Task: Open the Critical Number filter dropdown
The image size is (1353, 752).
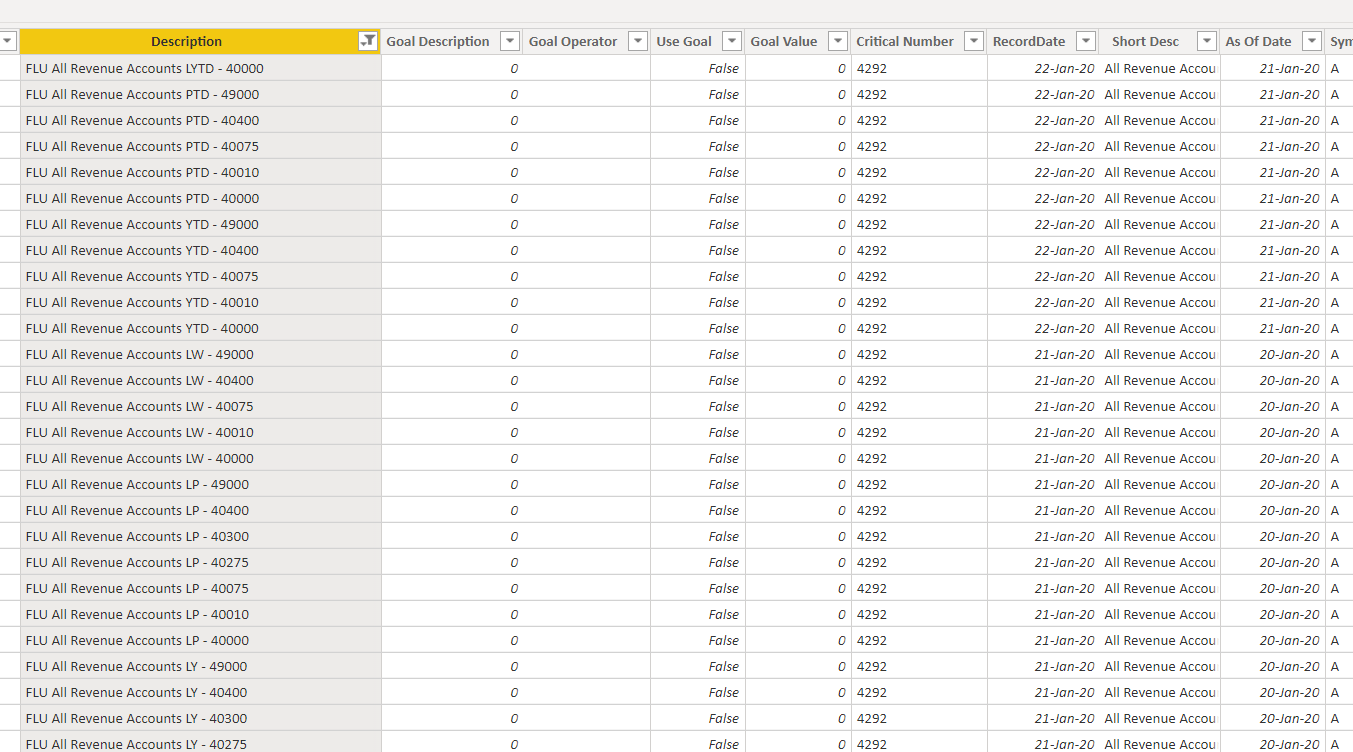Action: (974, 41)
